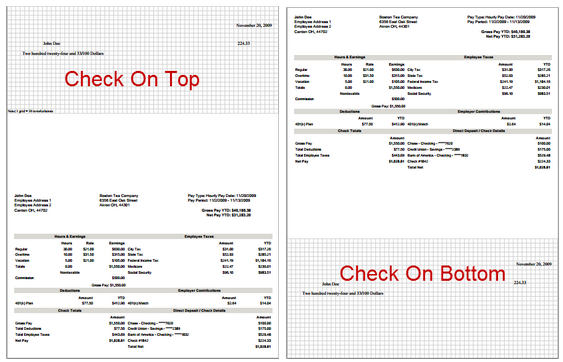Click Net Pay YTD line on the left page
563x362 pixels.
pos(229,215)
